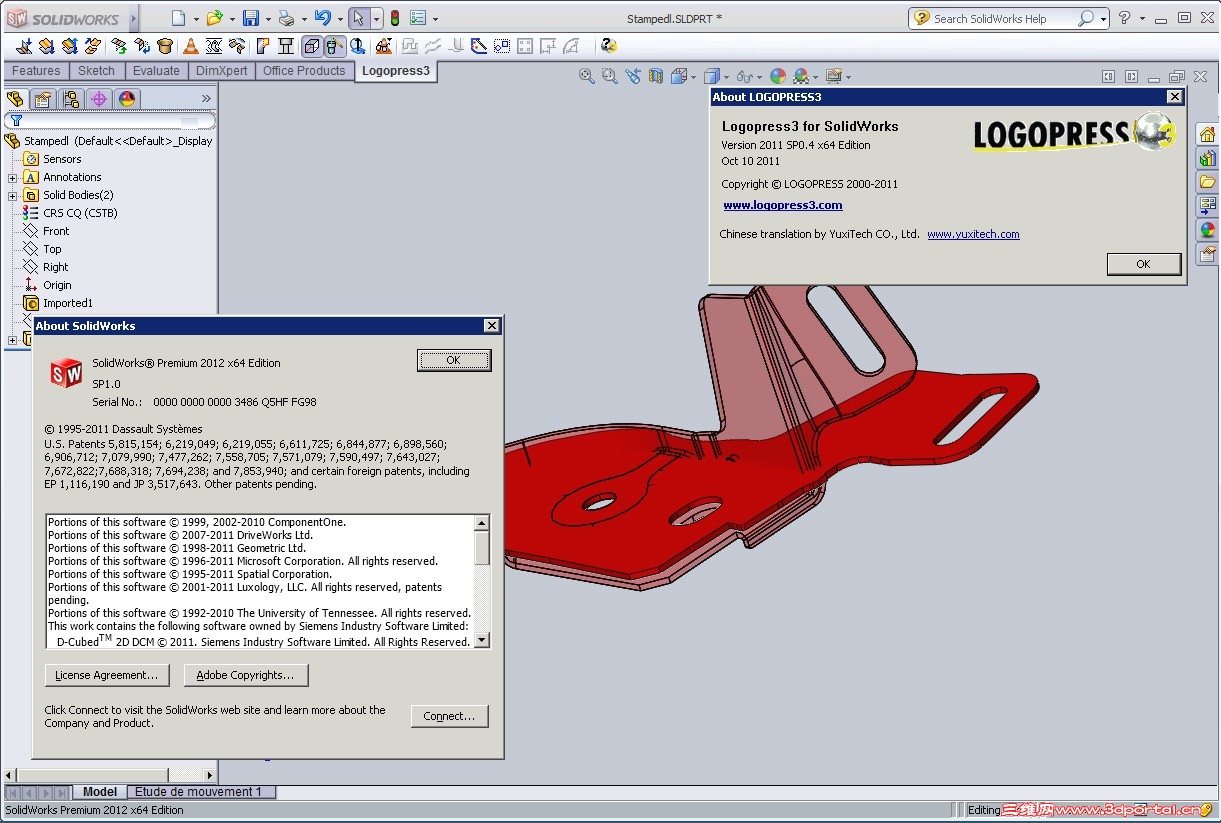Image resolution: width=1221 pixels, height=823 pixels.
Task: Click the Section View icon
Action: [x=656, y=76]
